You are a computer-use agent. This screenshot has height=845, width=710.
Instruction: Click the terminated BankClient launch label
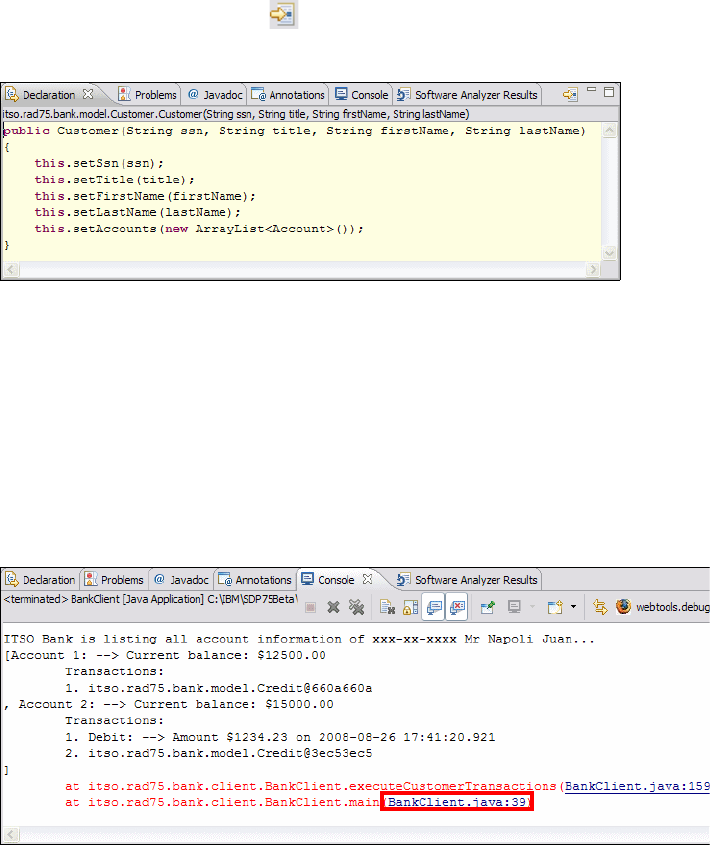coord(150,599)
